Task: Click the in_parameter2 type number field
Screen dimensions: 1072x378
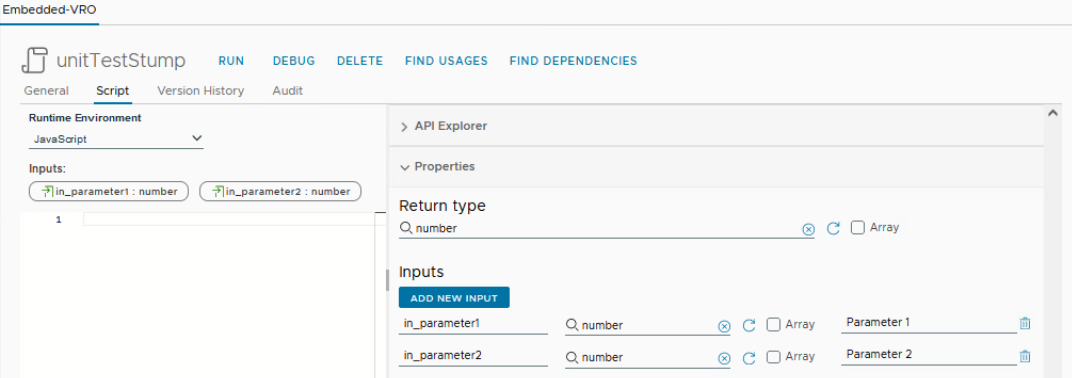Action: point(647,357)
